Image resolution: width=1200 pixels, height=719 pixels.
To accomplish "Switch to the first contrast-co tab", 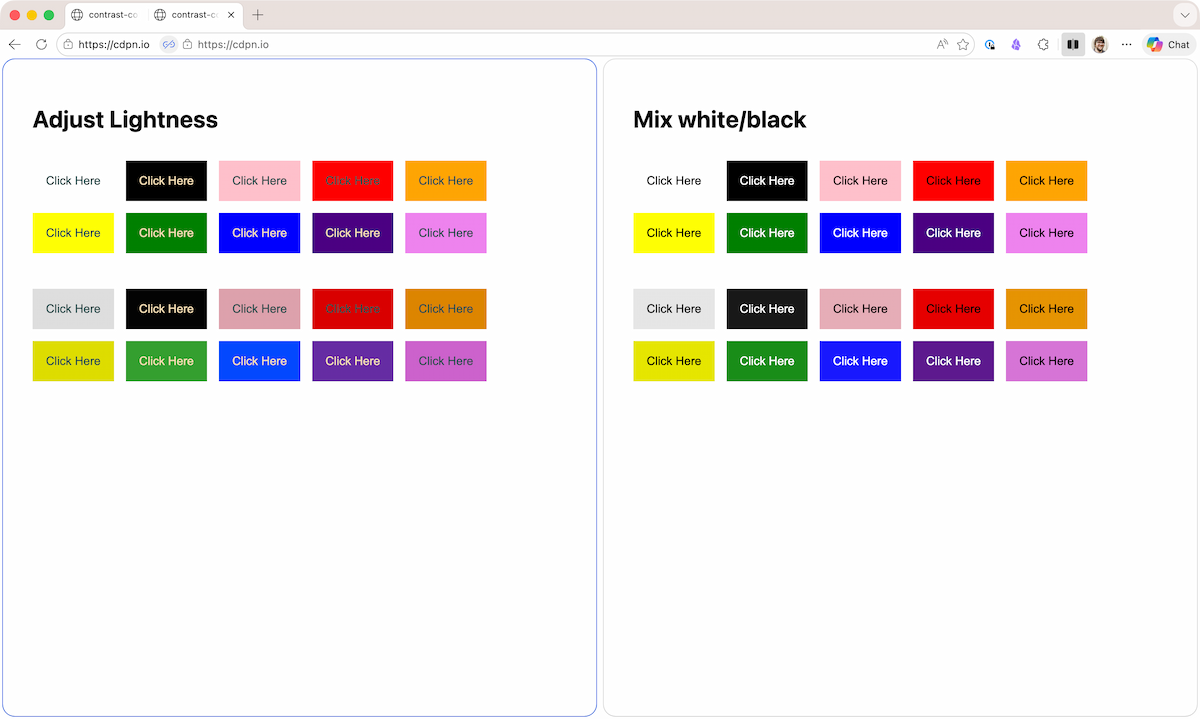I will pyautogui.click(x=105, y=15).
